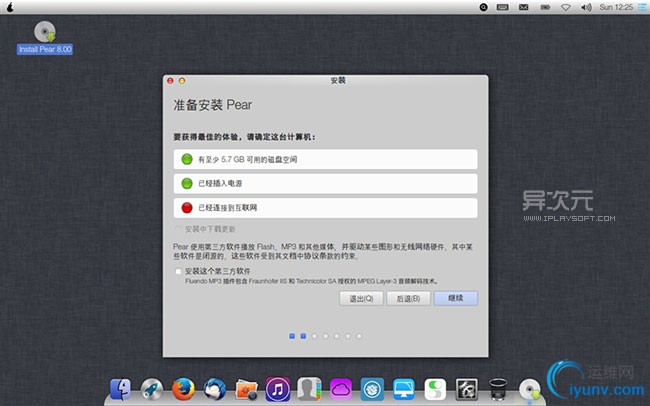Open the blue monitor dock icon
650x406 pixels.
403,389
